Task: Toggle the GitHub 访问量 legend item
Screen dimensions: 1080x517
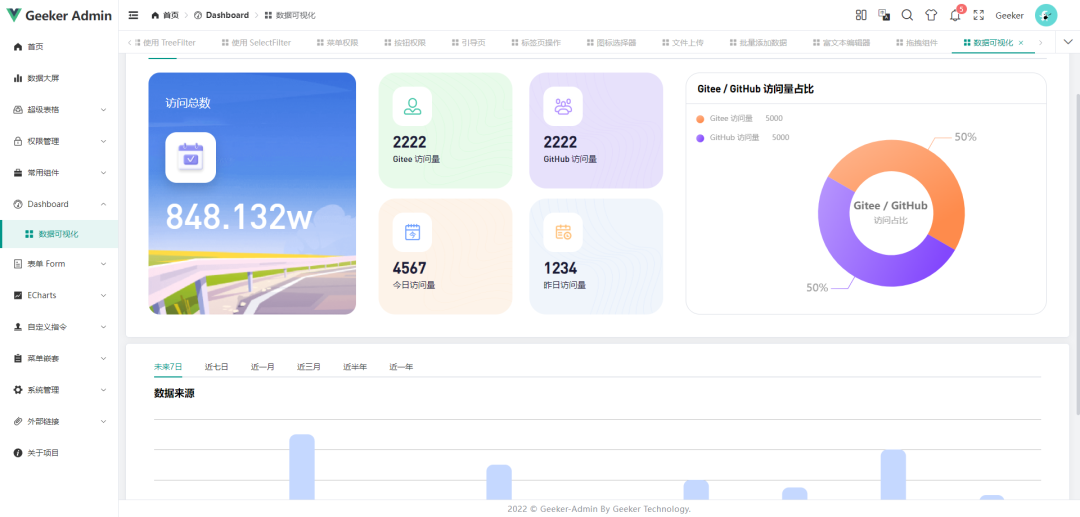Action: click(733, 137)
